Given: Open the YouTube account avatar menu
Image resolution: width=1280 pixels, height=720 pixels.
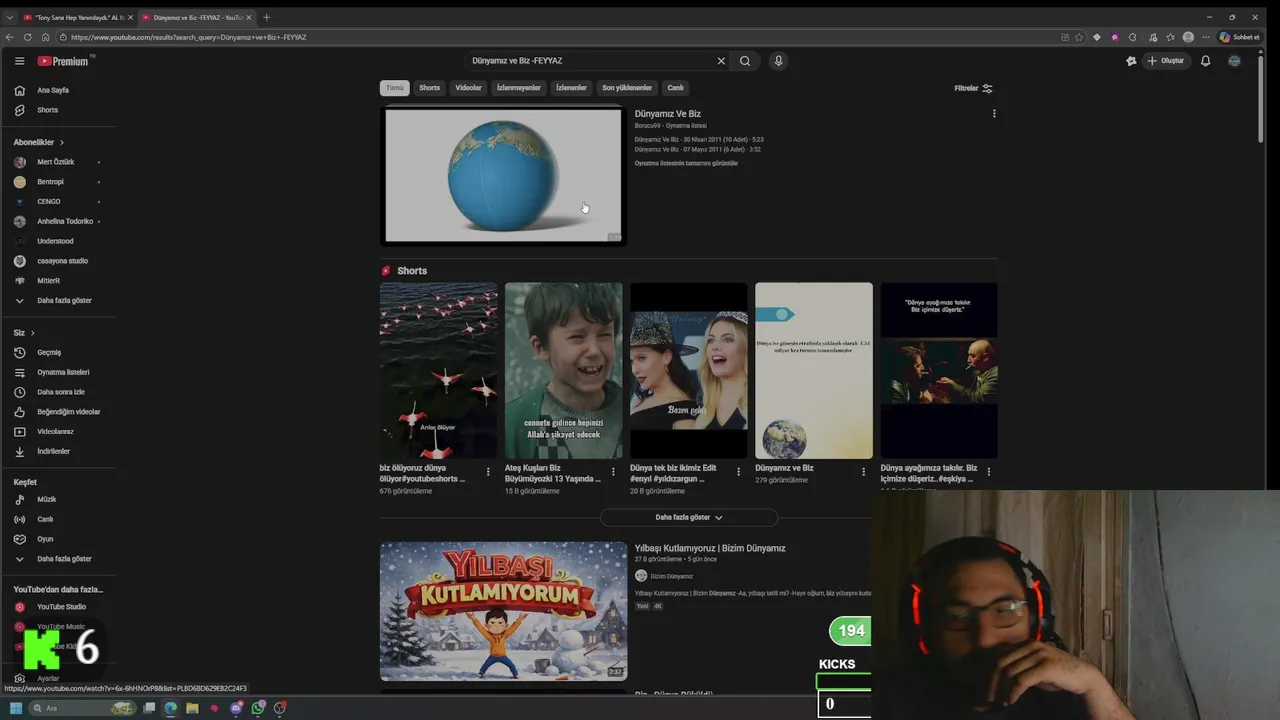Looking at the screenshot, I should (x=1234, y=61).
